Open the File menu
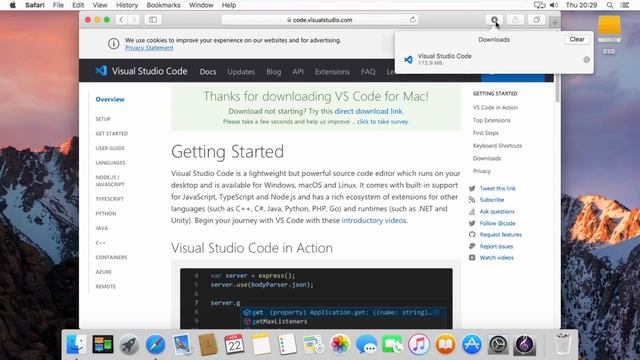This screenshot has height=360, width=640. click(x=58, y=5)
